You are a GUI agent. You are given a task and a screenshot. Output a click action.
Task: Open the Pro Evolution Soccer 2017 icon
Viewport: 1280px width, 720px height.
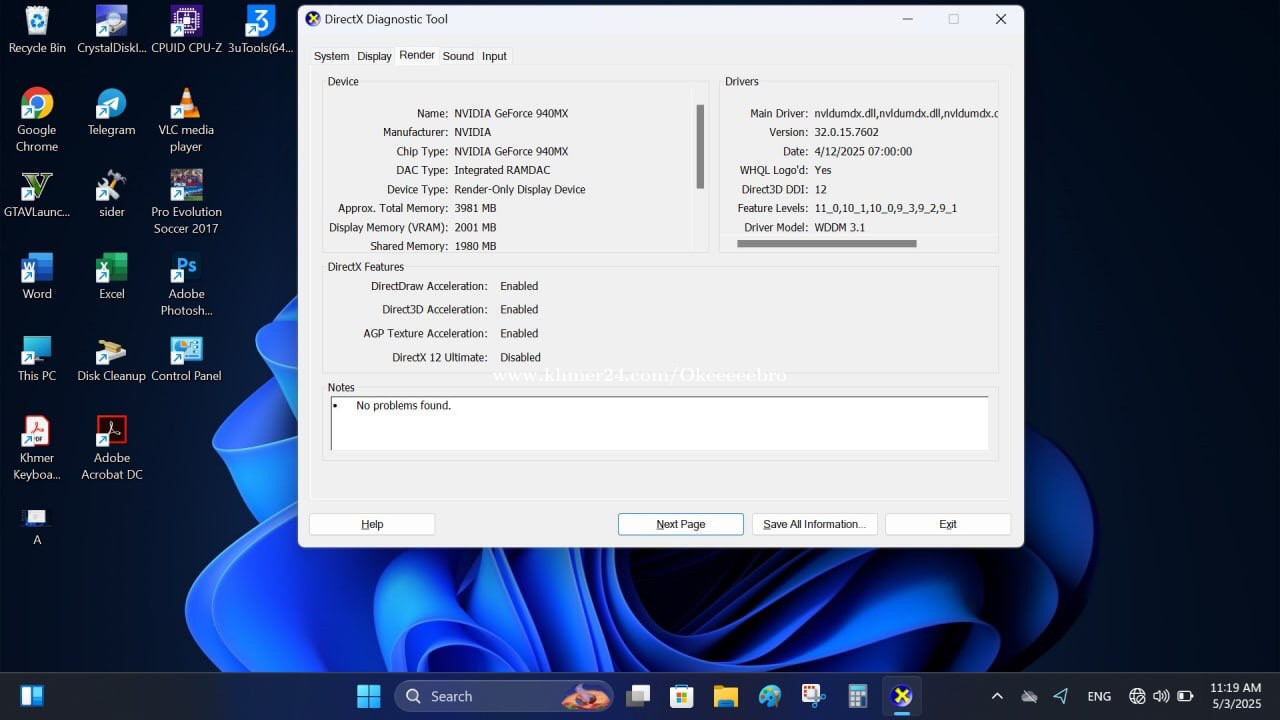[186, 202]
